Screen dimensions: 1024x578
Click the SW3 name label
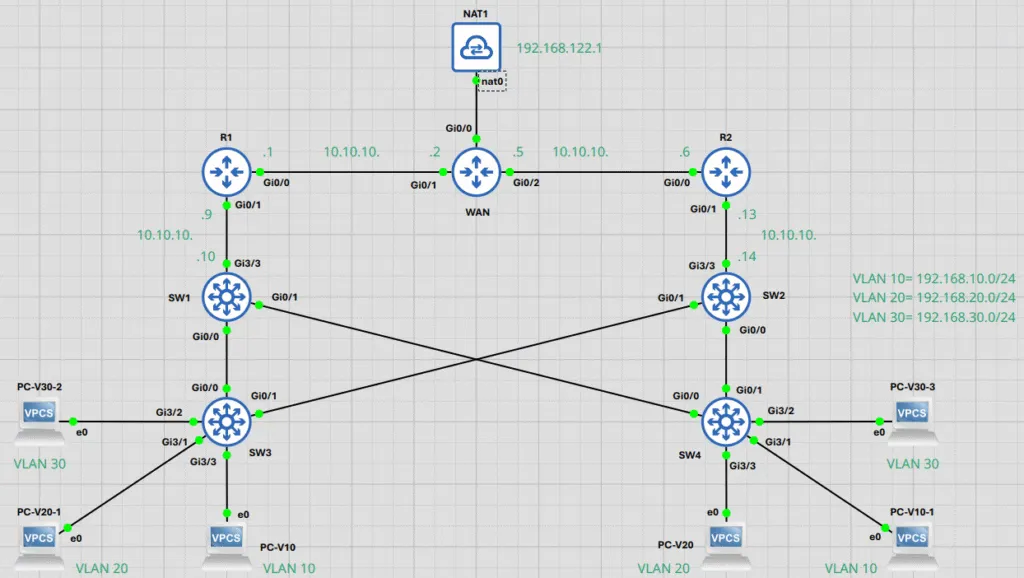pyautogui.click(x=260, y=453)
